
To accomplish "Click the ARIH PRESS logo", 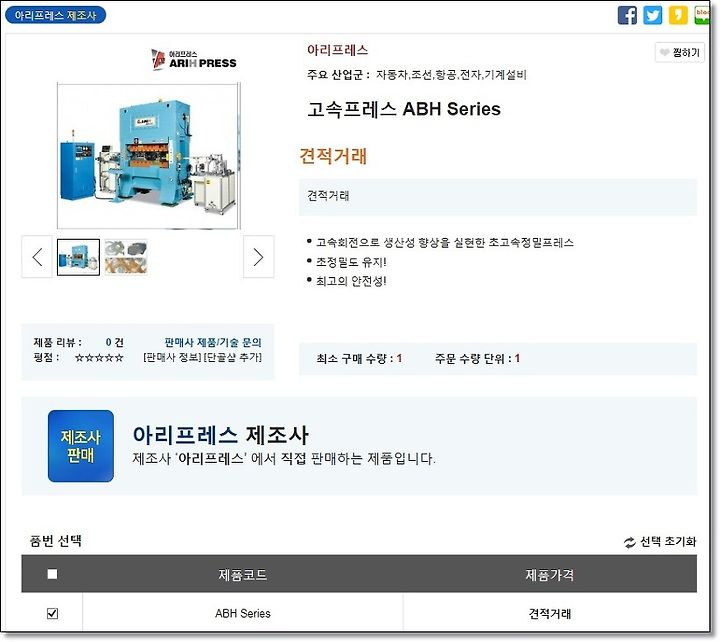I will (x=194, y=60).
